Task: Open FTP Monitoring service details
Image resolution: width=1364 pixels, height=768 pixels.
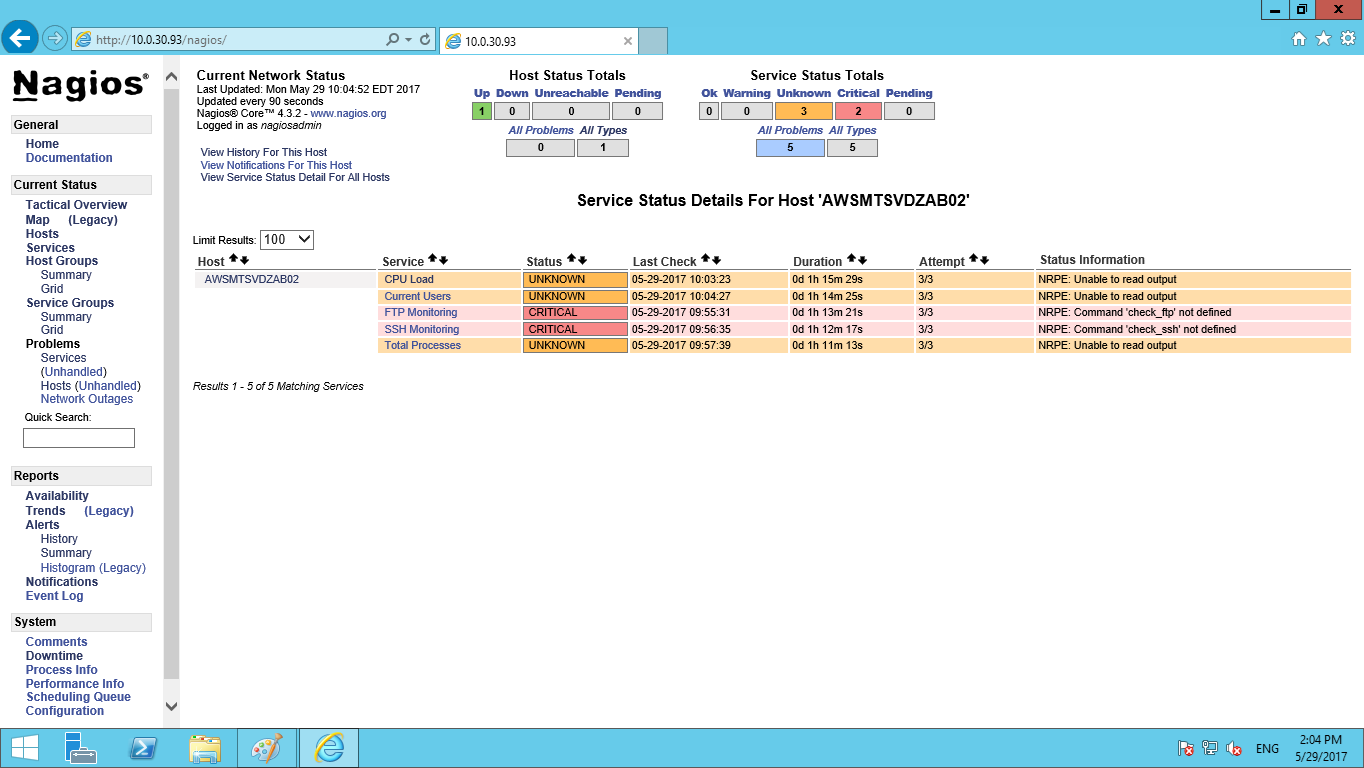Action: point(420,312)
